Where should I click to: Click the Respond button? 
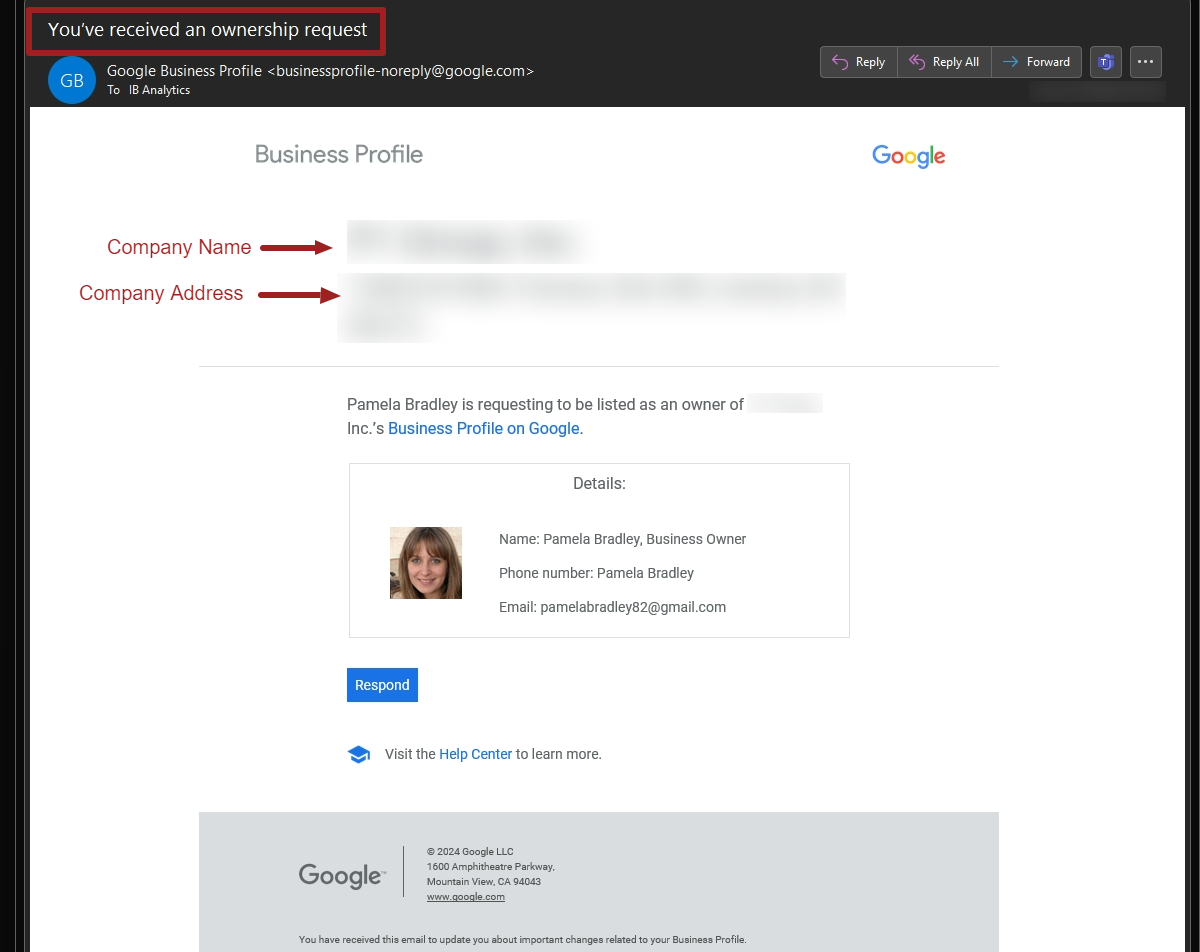tap(382, 685)
